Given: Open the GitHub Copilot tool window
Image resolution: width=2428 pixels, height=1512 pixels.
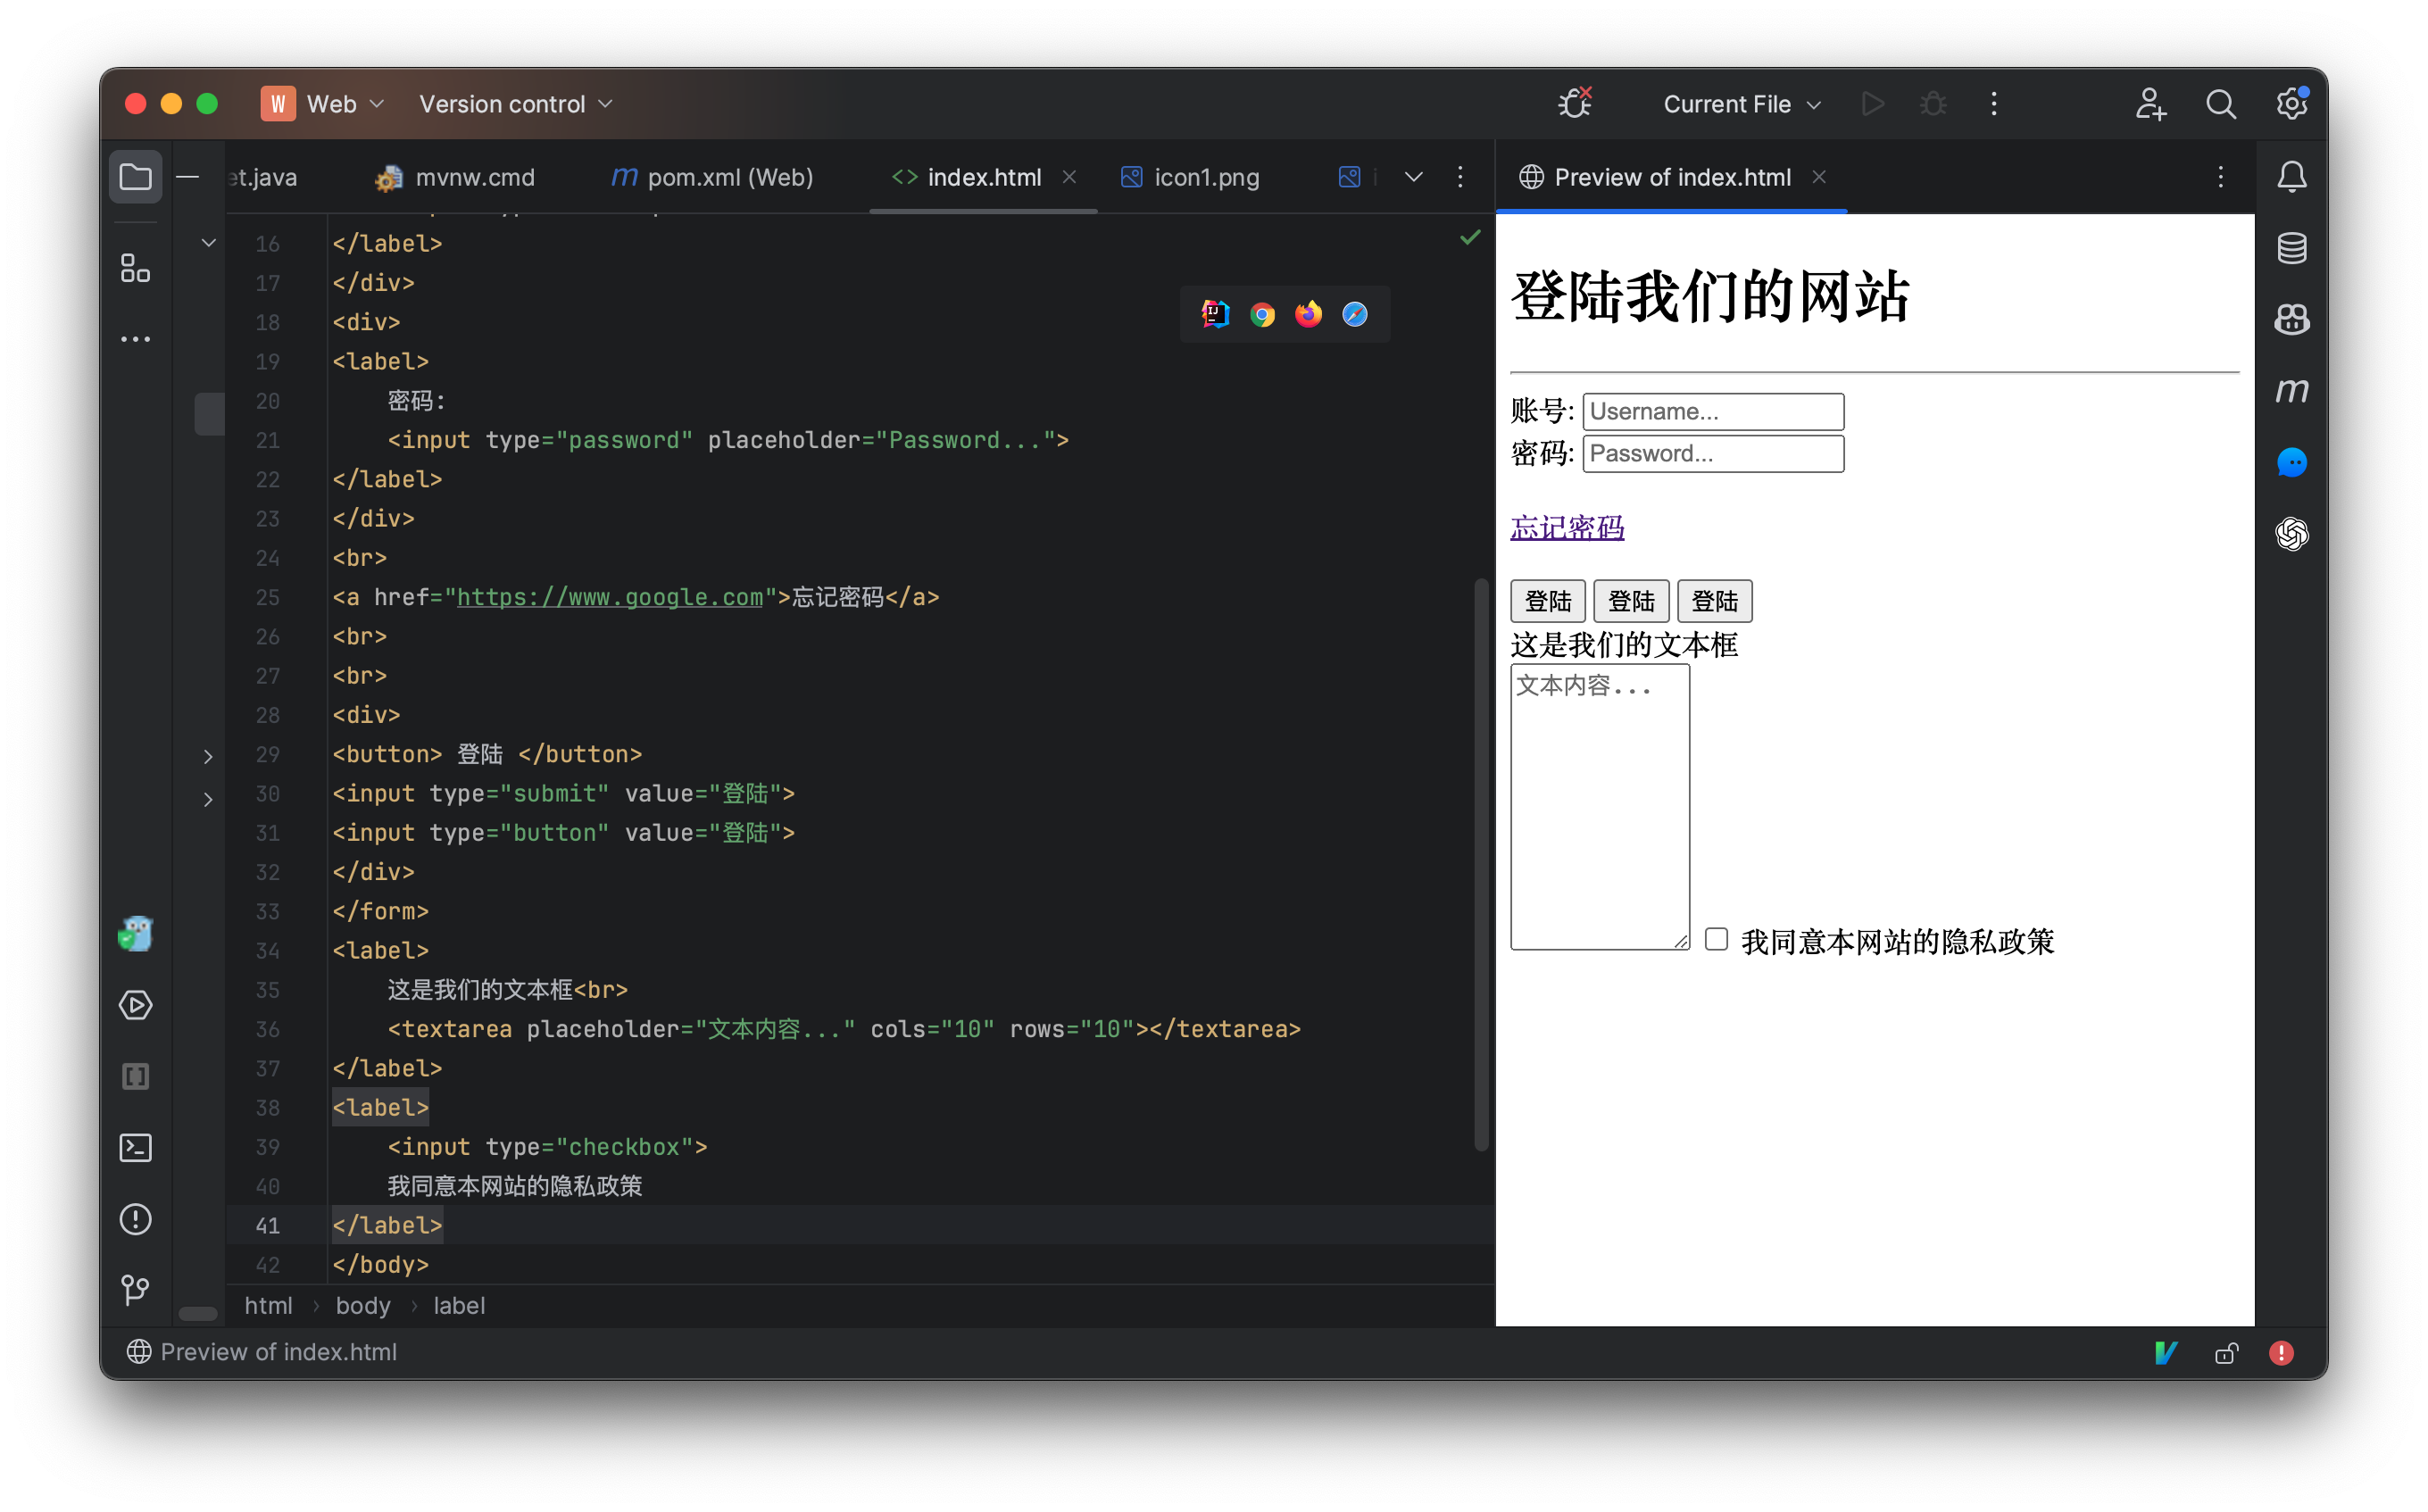Looking at the screenshot, I should [2291, 319].
